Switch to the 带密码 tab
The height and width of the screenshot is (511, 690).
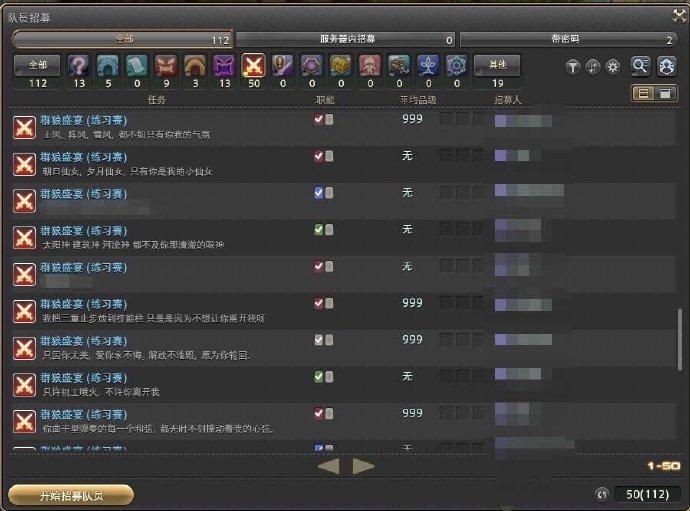[x=568, y=40]
